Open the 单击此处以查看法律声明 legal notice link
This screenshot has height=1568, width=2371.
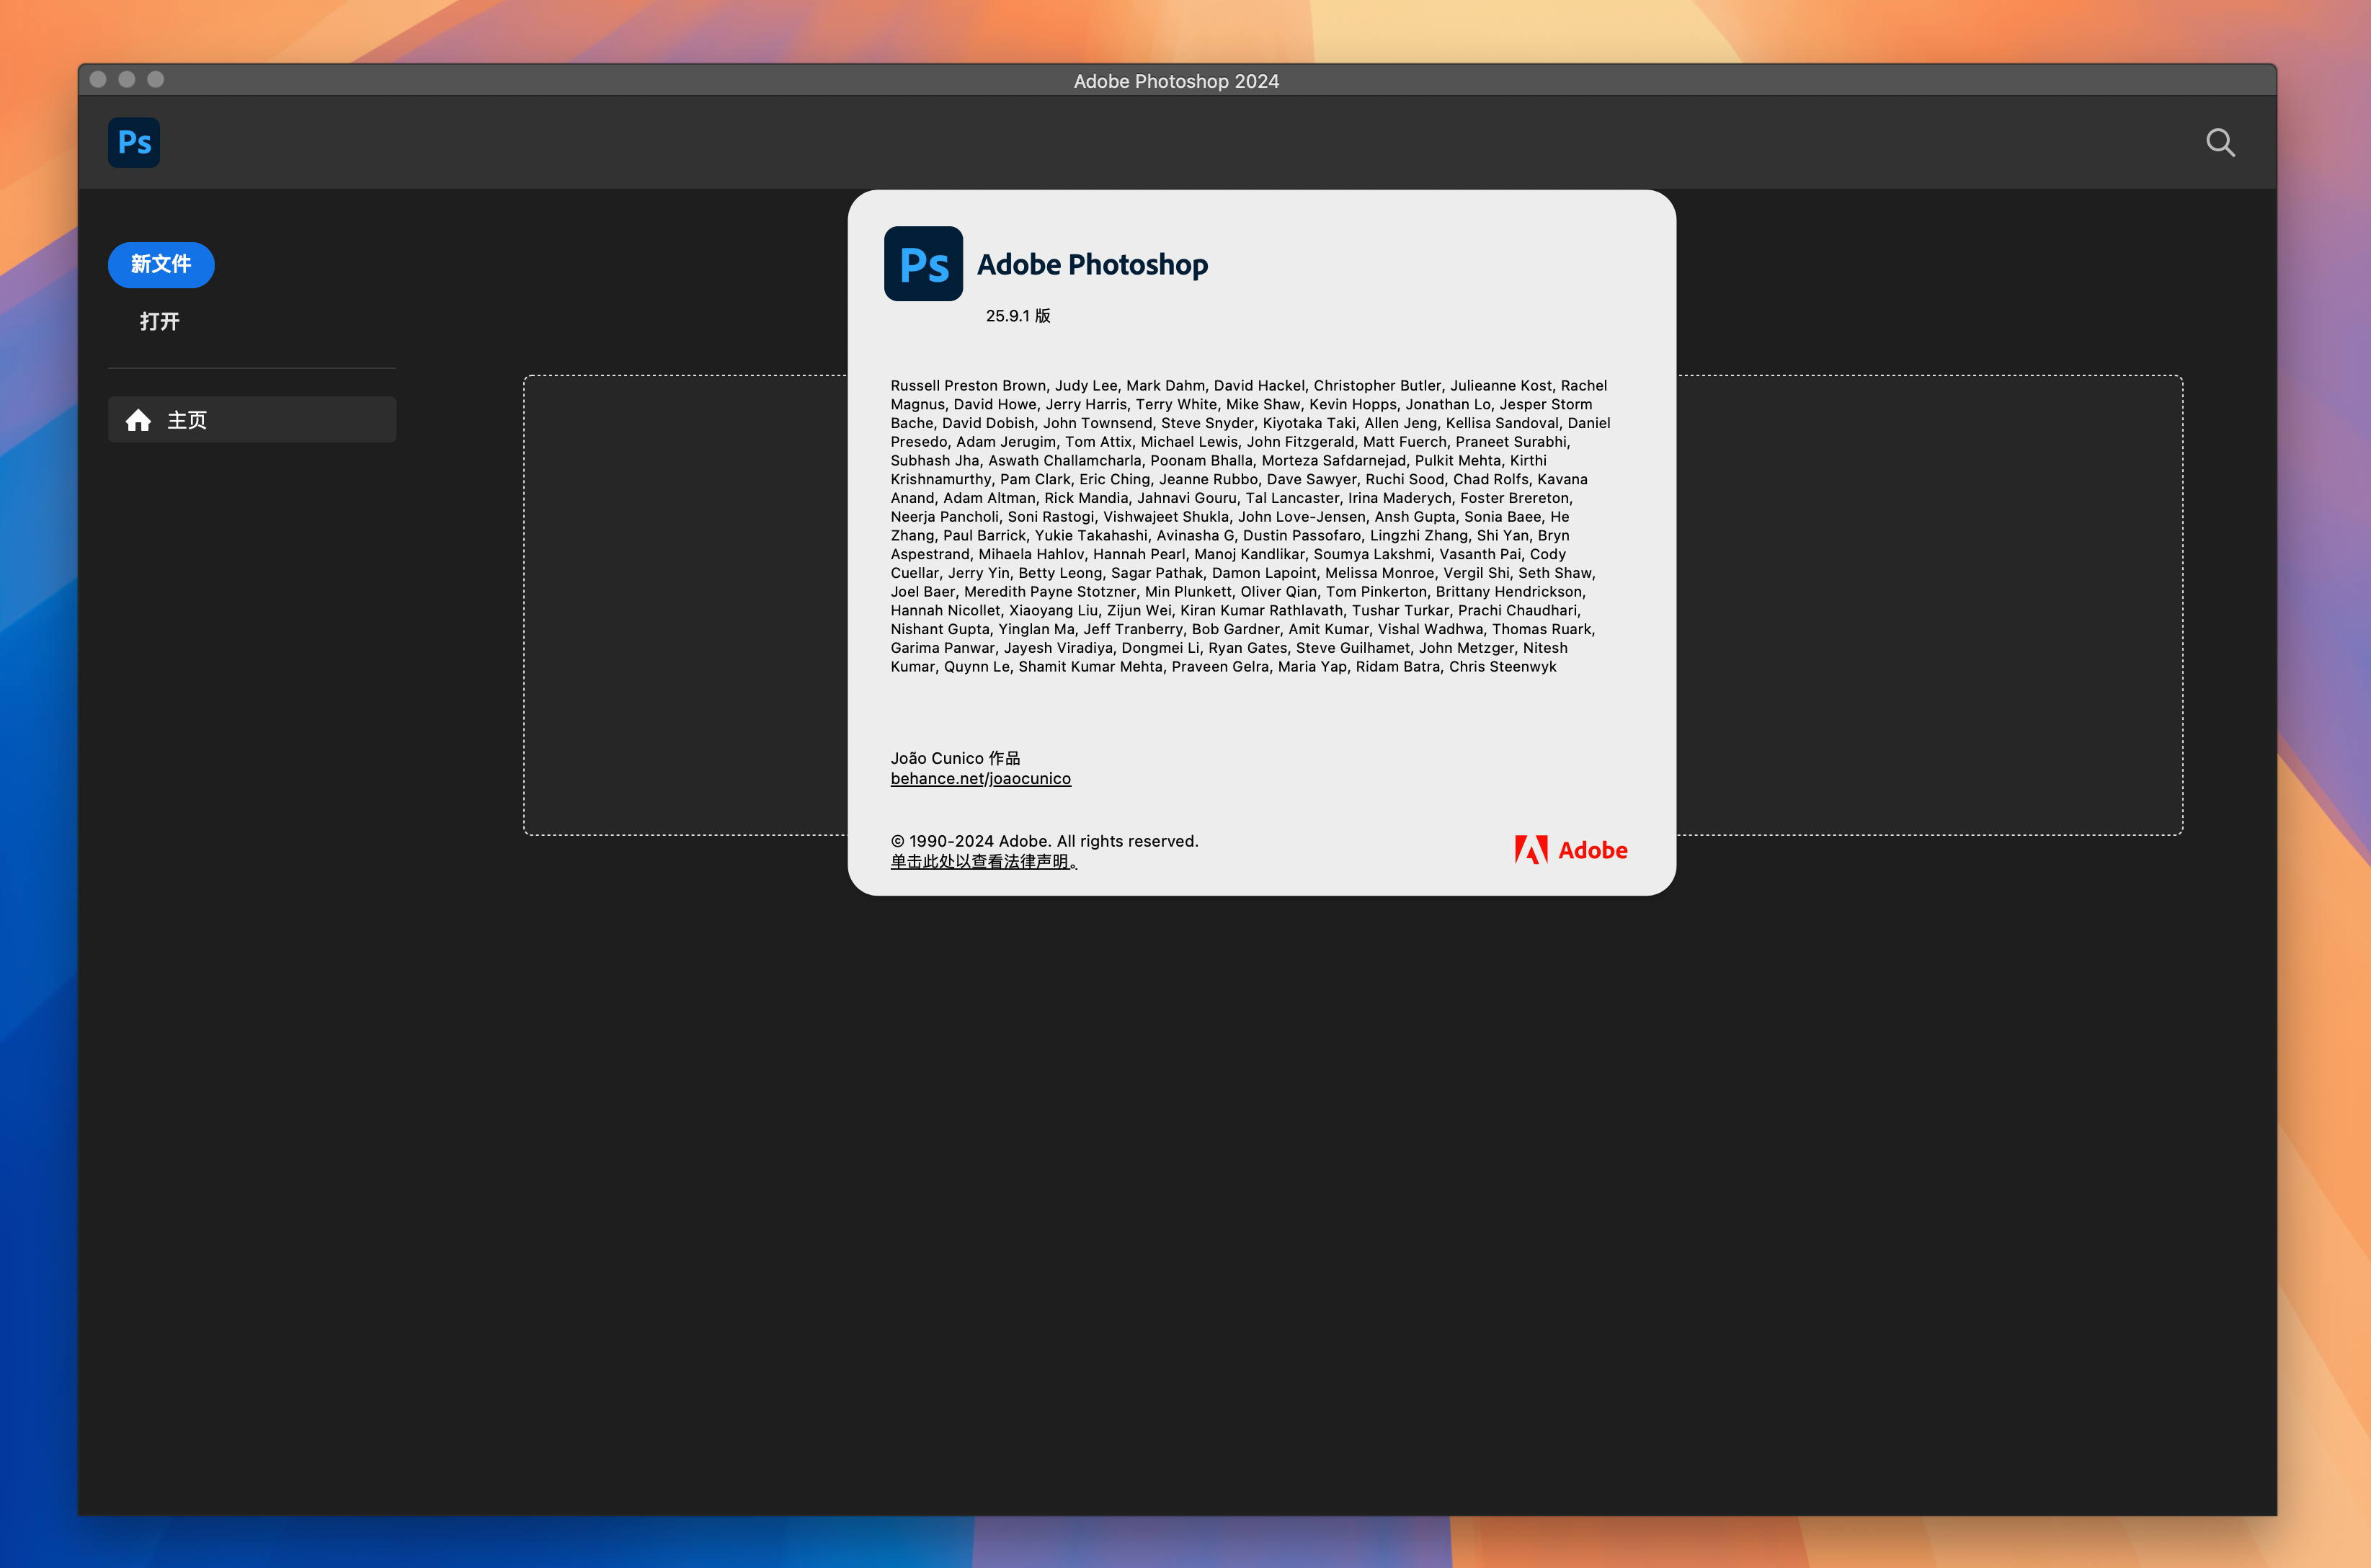click(984, 861)
